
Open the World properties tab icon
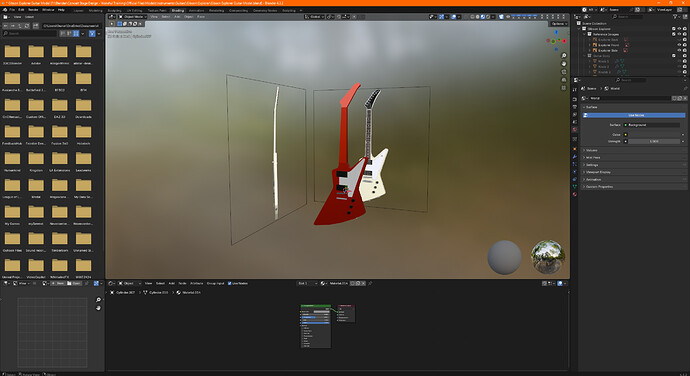click(x=575, y=129)
